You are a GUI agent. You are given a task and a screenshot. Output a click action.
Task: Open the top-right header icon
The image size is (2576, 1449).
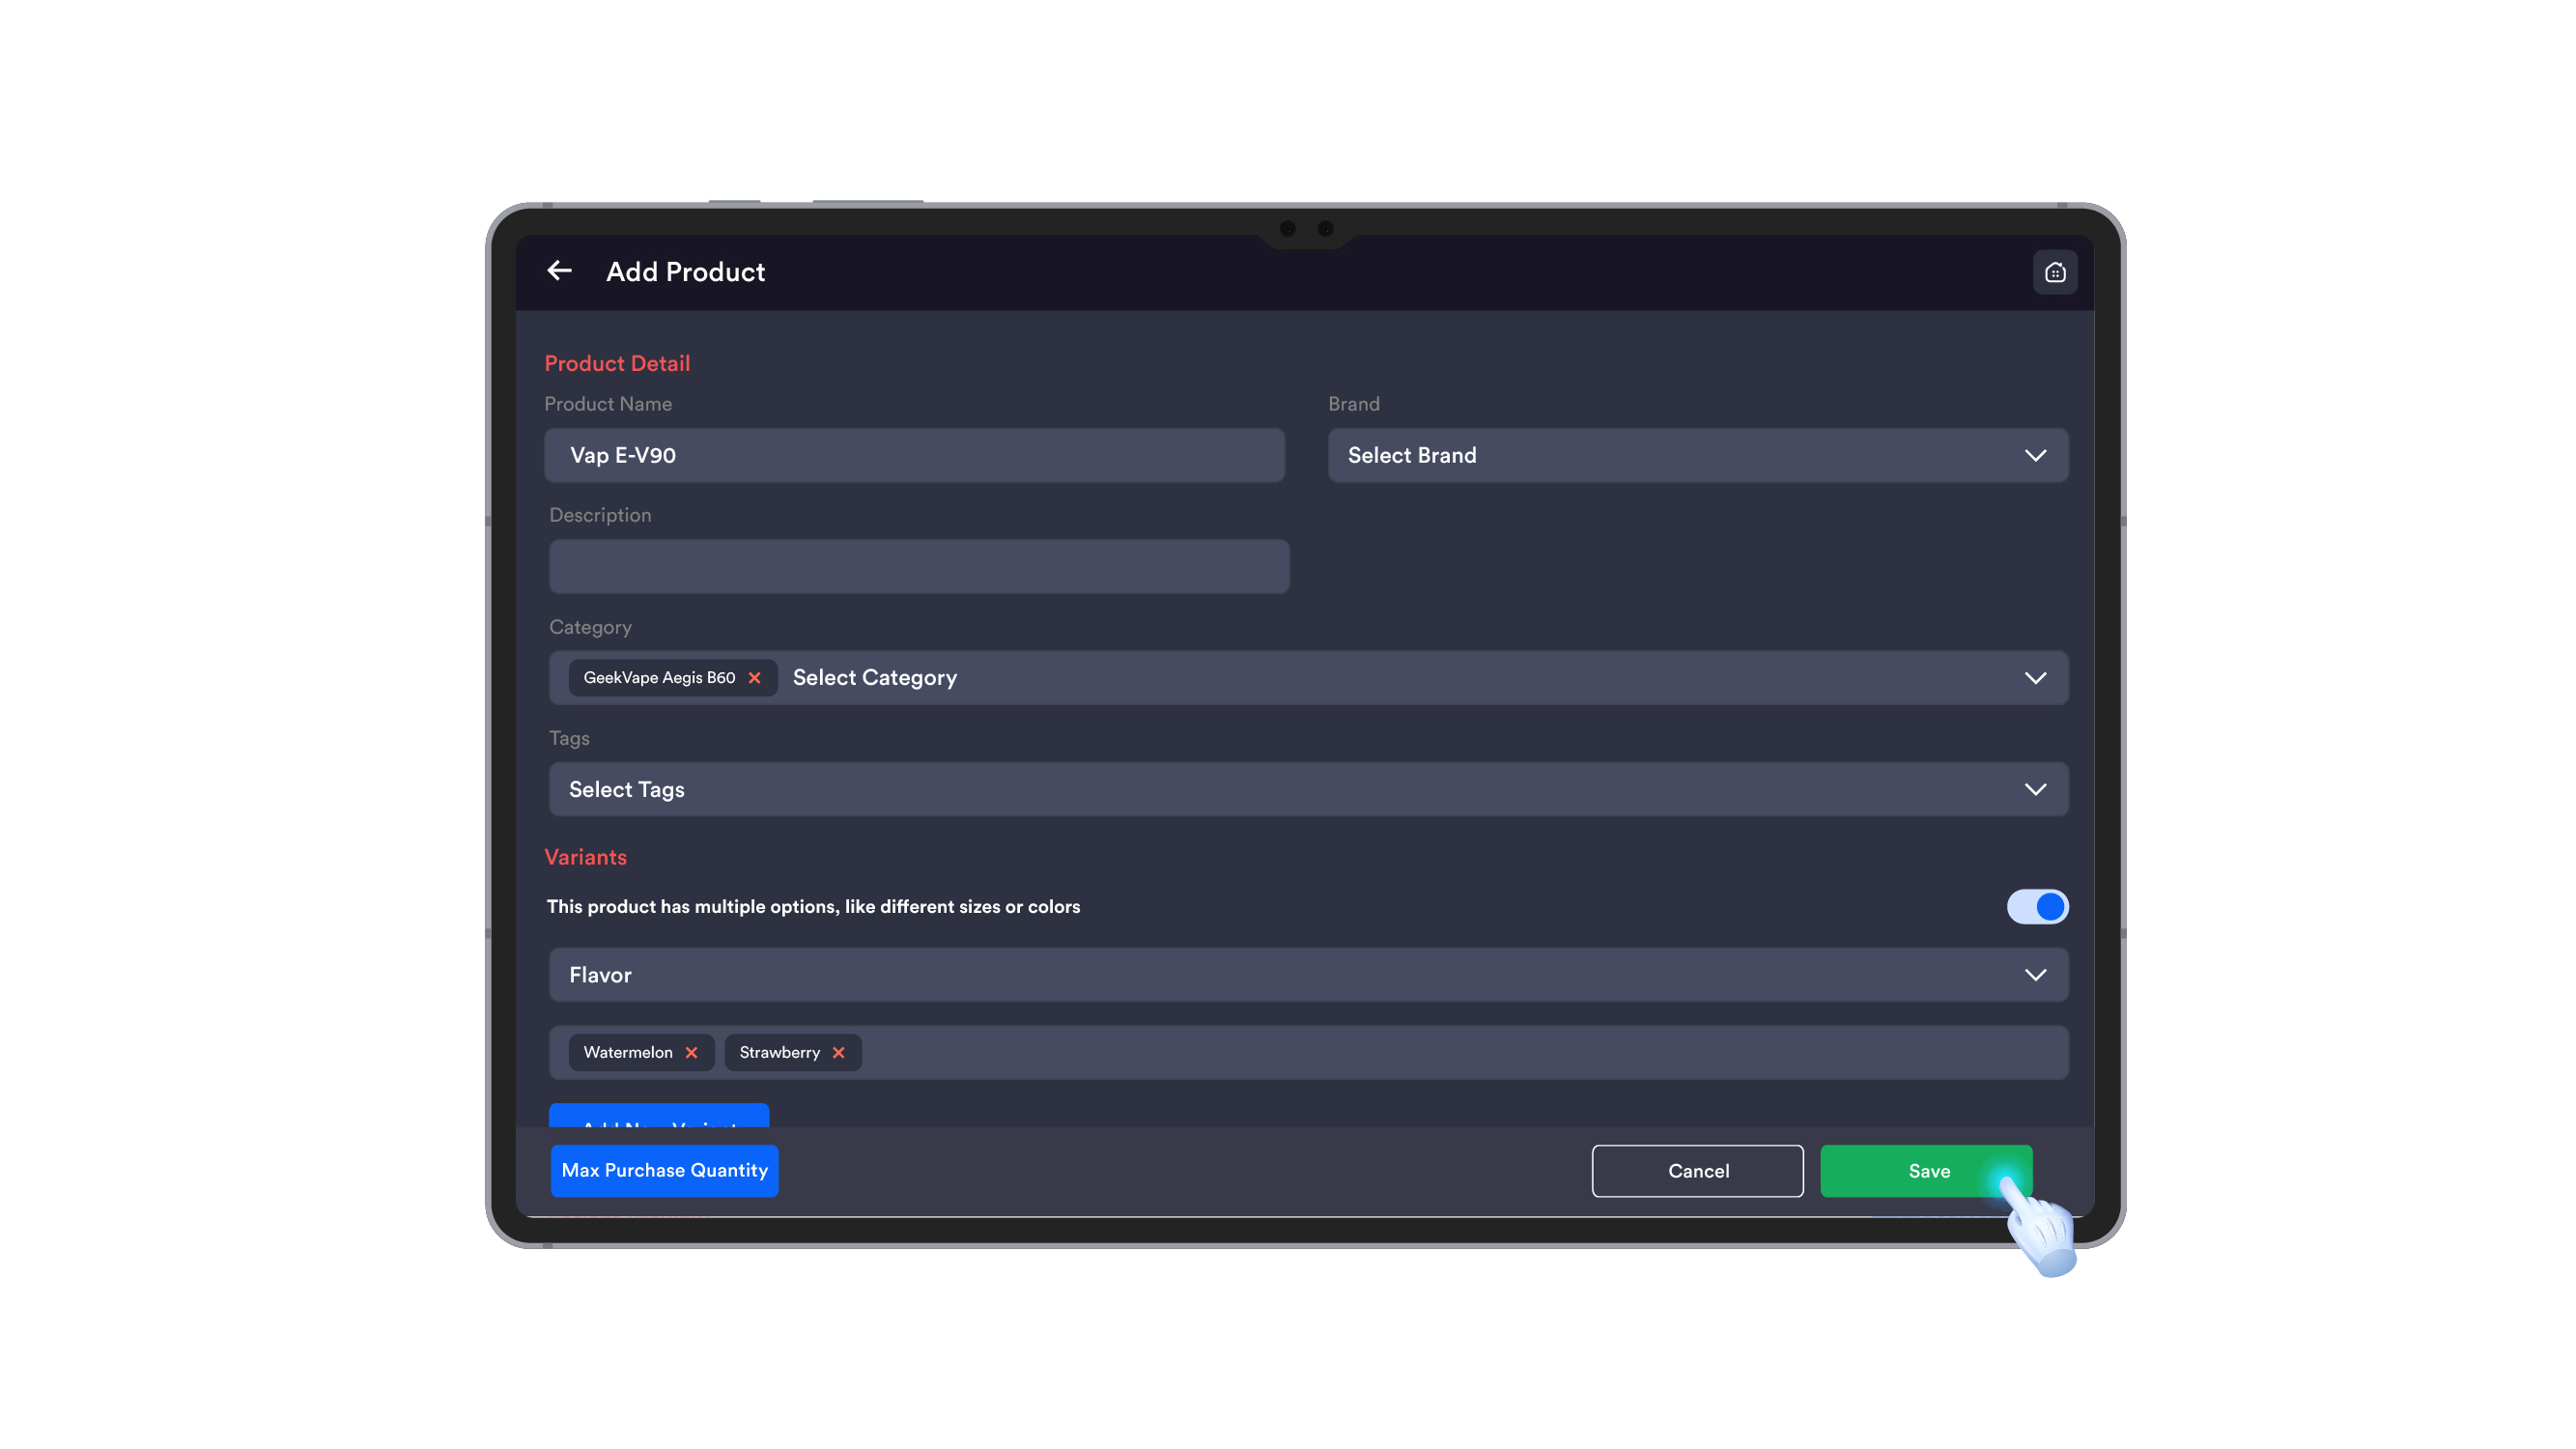pos(2054,272)
